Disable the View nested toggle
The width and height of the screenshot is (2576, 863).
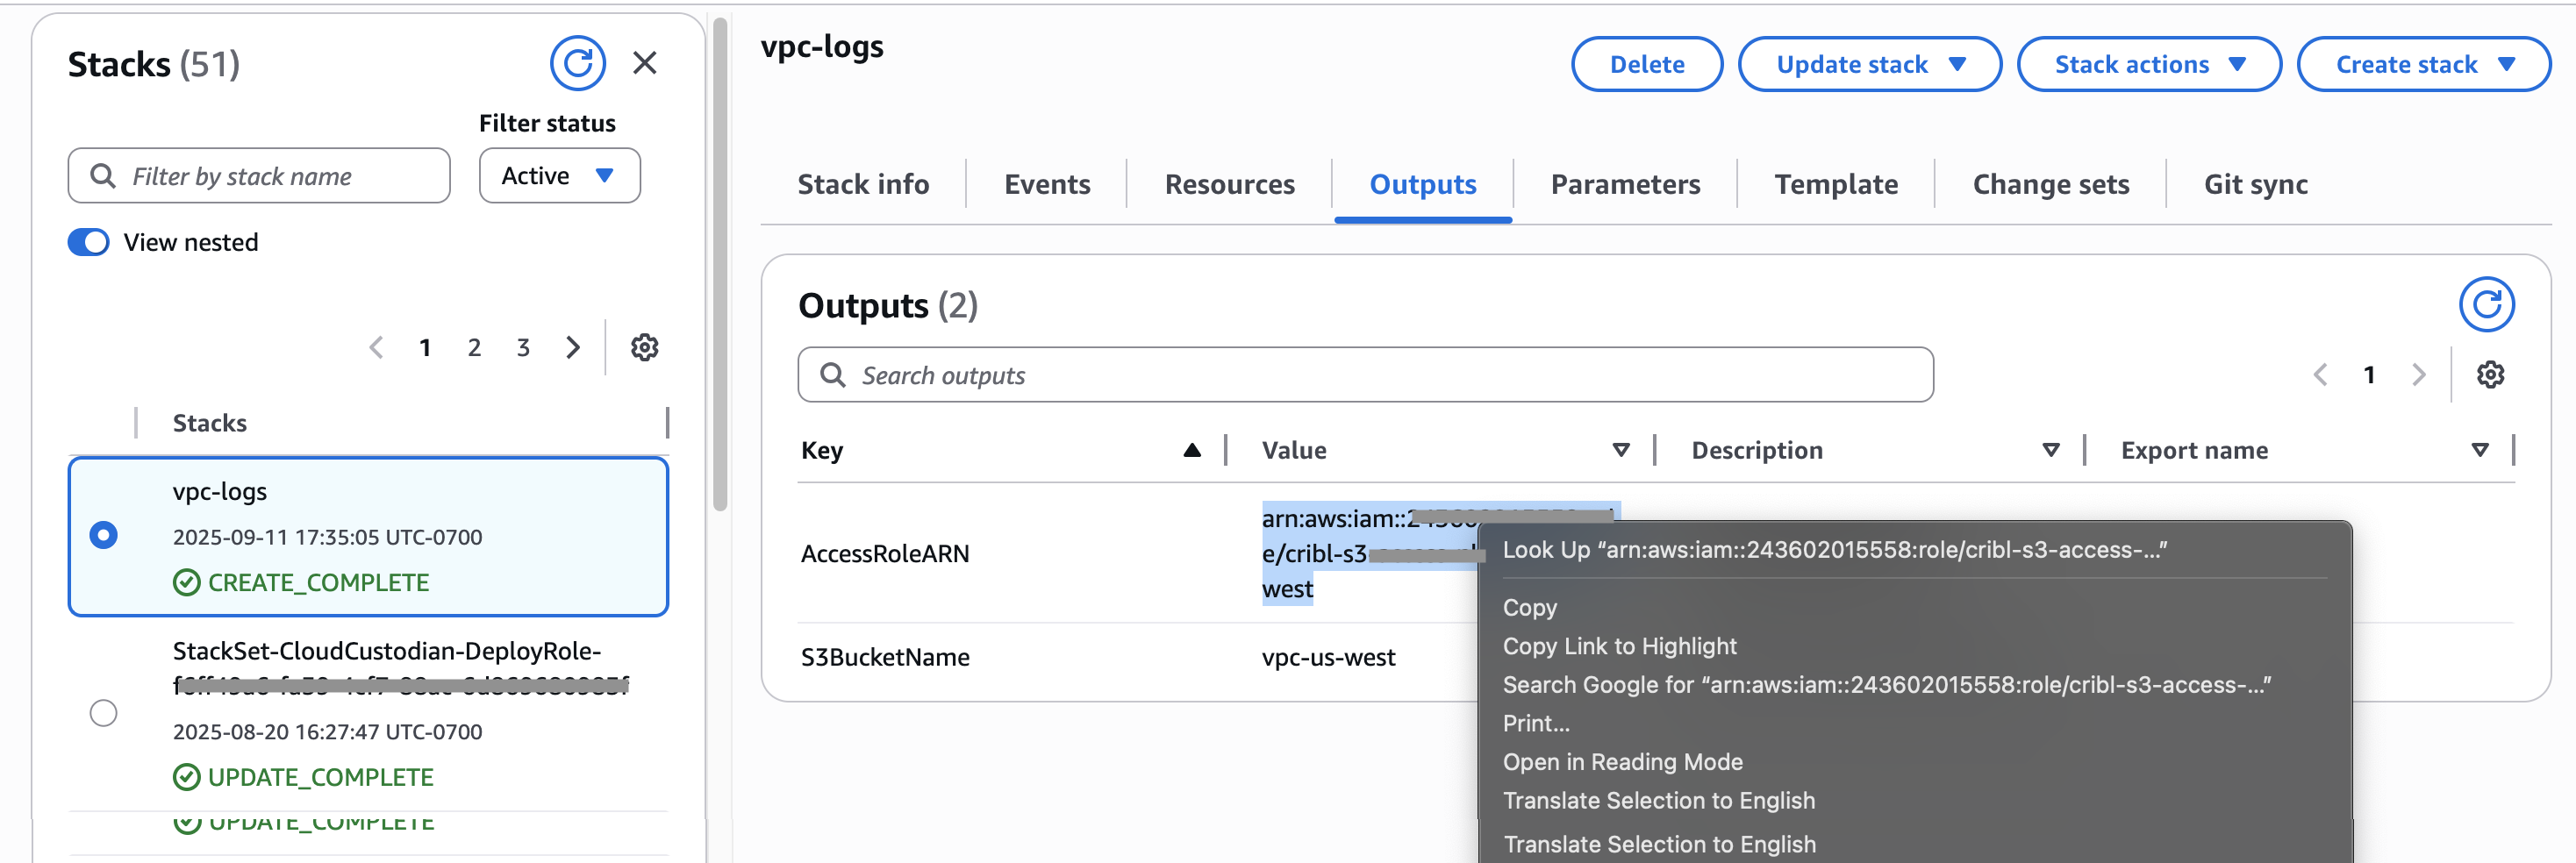pos(88,241)
